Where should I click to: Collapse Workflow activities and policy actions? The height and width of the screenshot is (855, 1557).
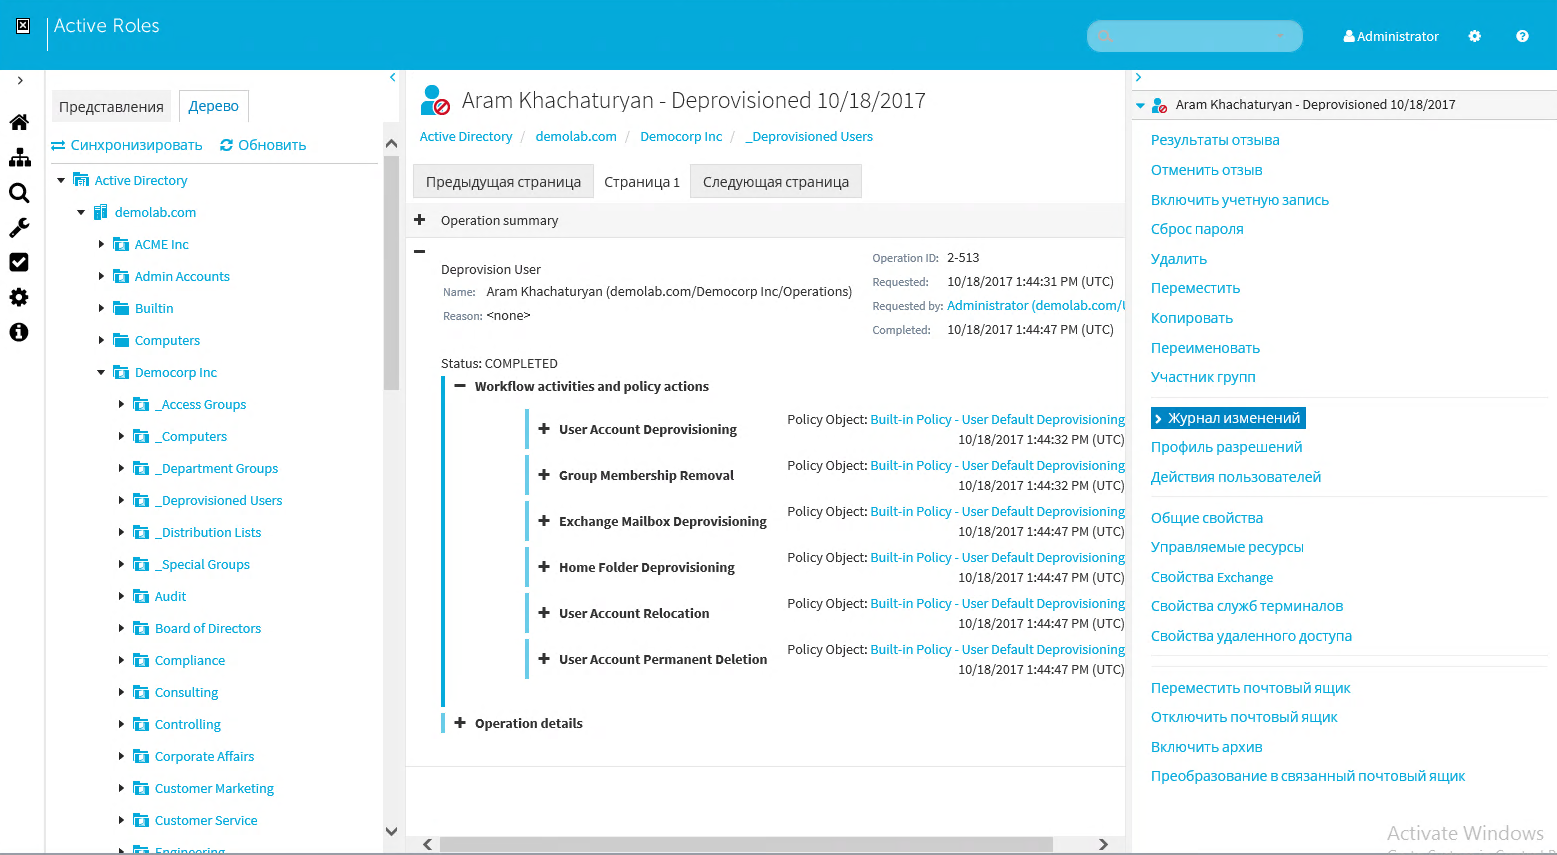(460, 386)
